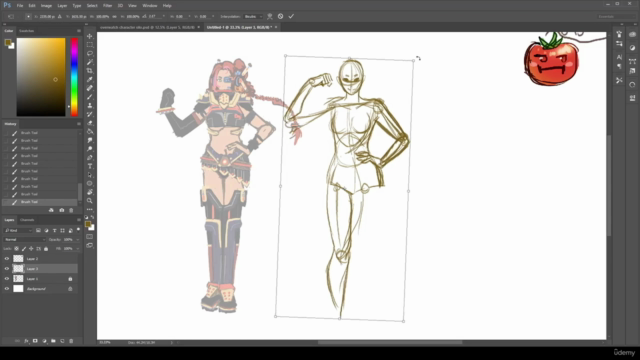Hide Layer 2 visibility eye

pos(7,258)
